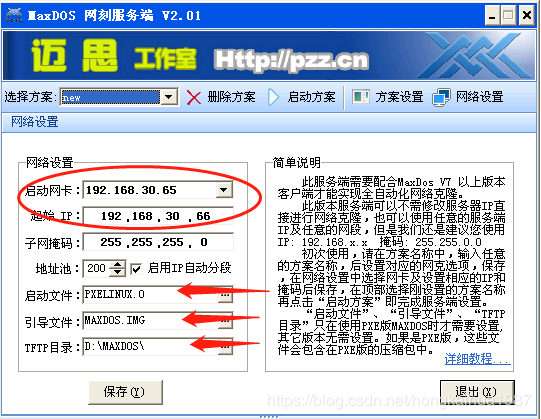
Task: Click the MaxDOS app icon in title bar
Action: 14,15
